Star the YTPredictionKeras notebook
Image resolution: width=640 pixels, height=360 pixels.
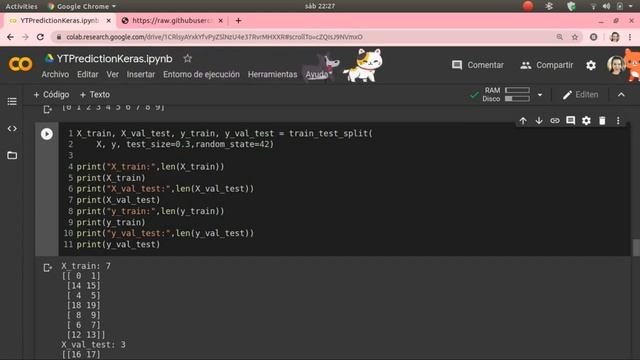[x=187, y=58]
